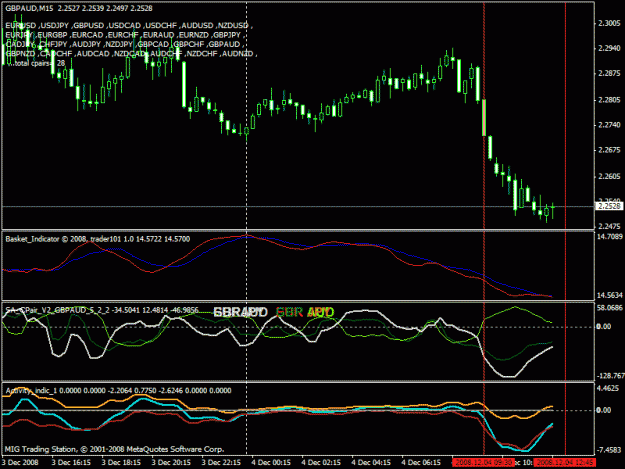Image resolution: width=625 pixels, height=469 pixels.
Task: Click the '4 Dec 02:15' time label
Action: tap(321, 463)
